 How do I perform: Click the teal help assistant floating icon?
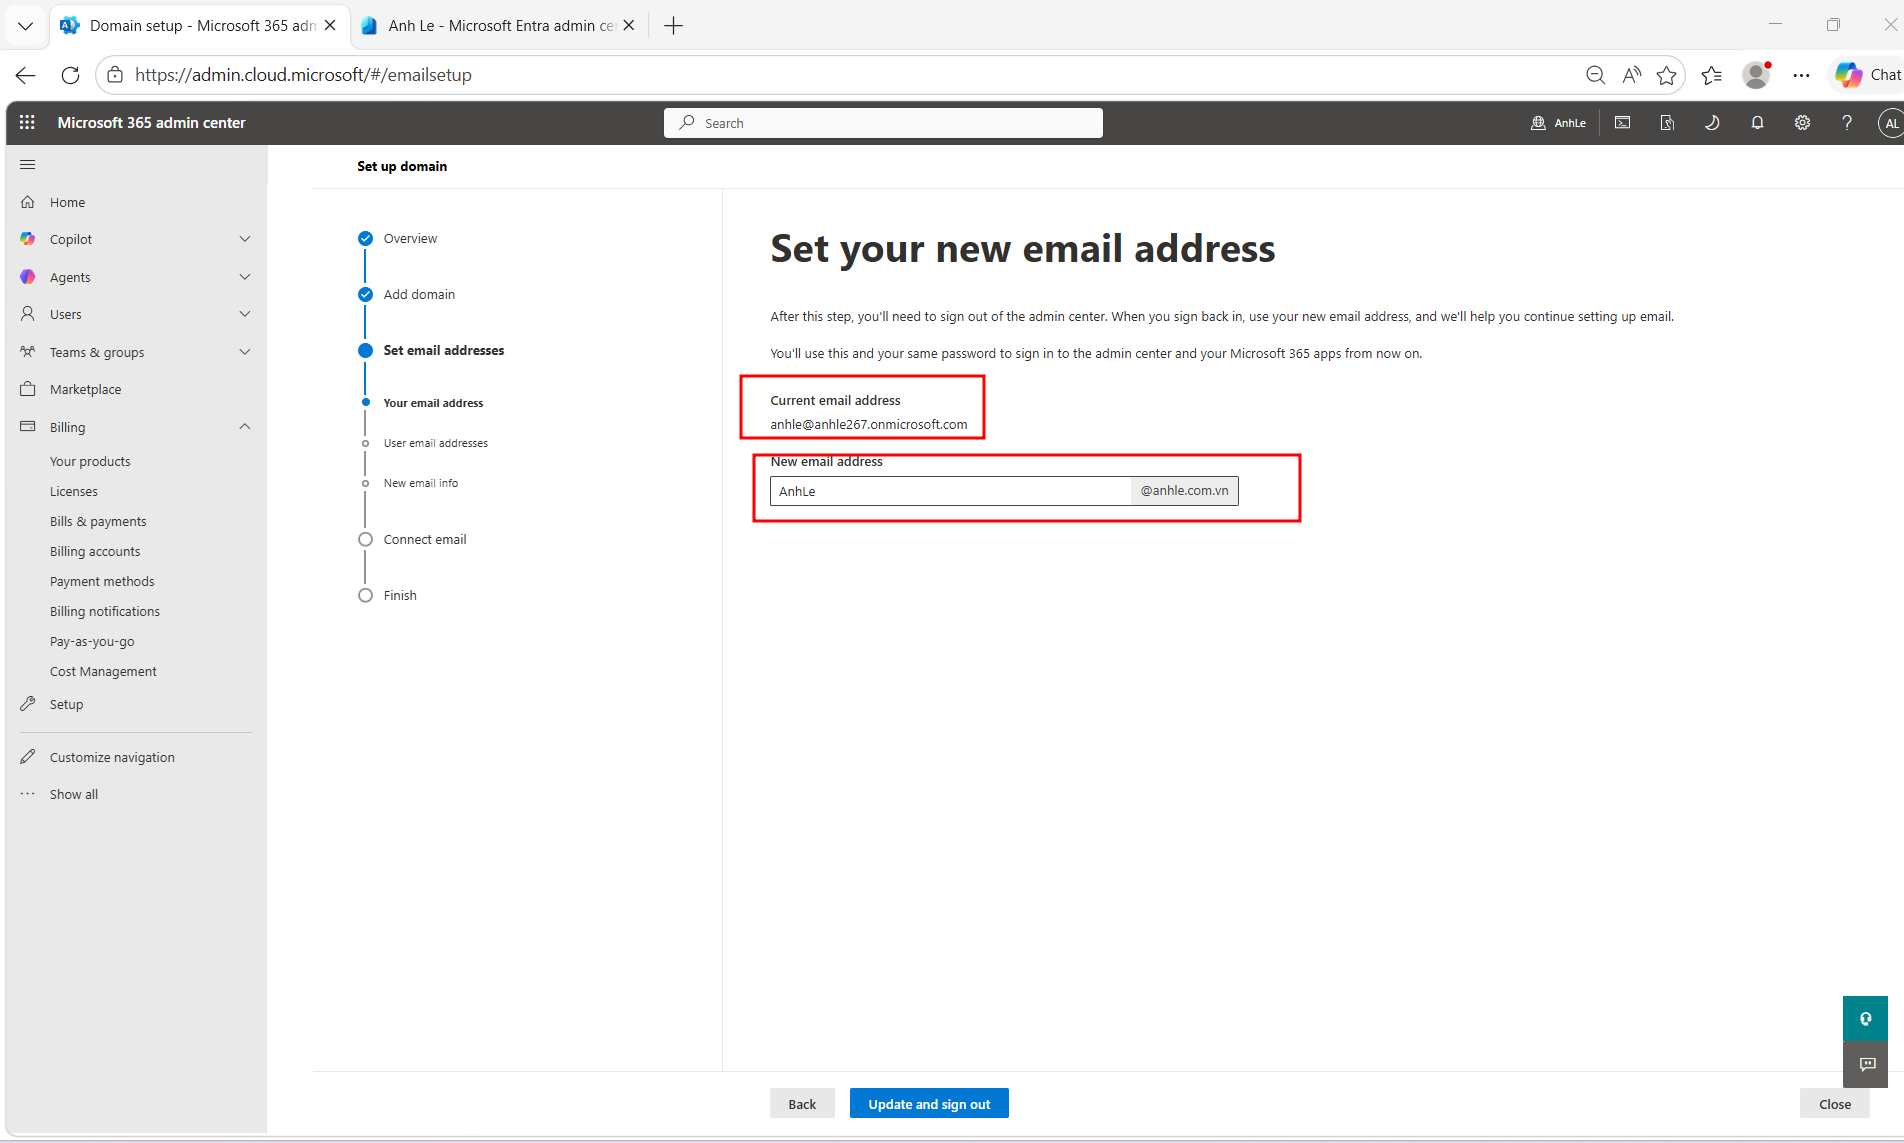(x=1865, y=1019)
